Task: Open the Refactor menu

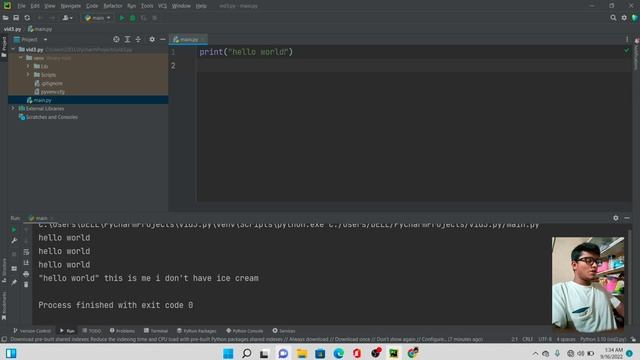Action: tap(113, 6)
